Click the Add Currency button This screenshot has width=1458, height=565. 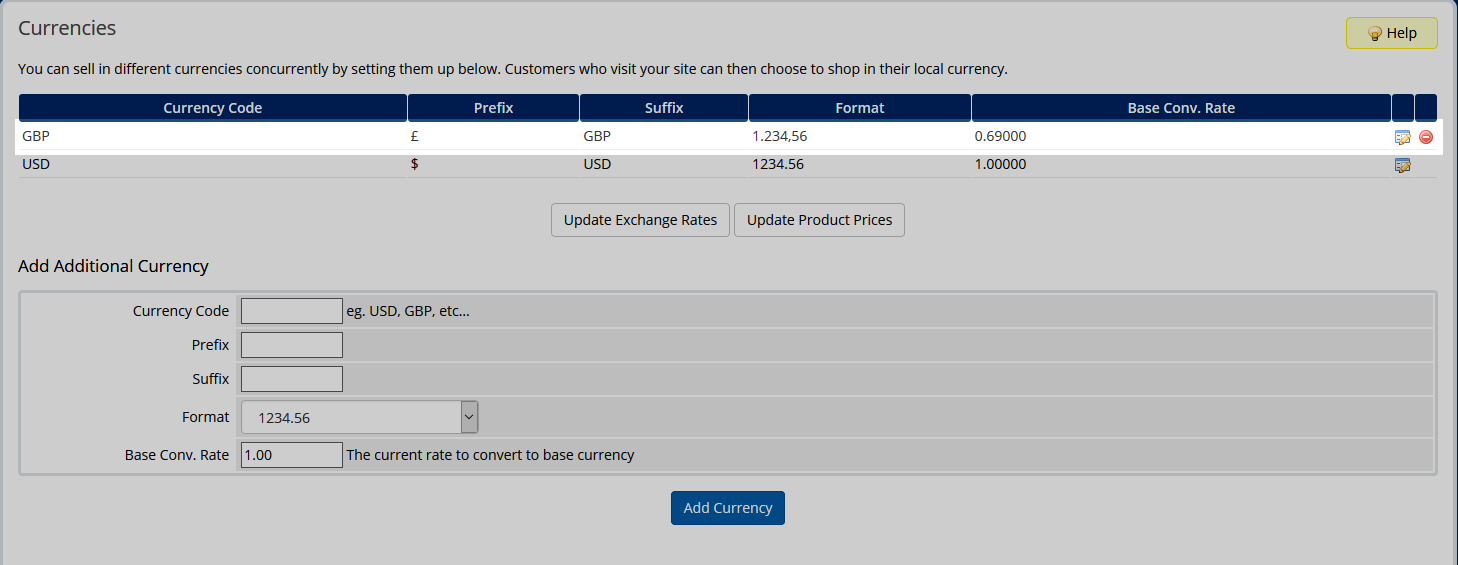[728, 508]
